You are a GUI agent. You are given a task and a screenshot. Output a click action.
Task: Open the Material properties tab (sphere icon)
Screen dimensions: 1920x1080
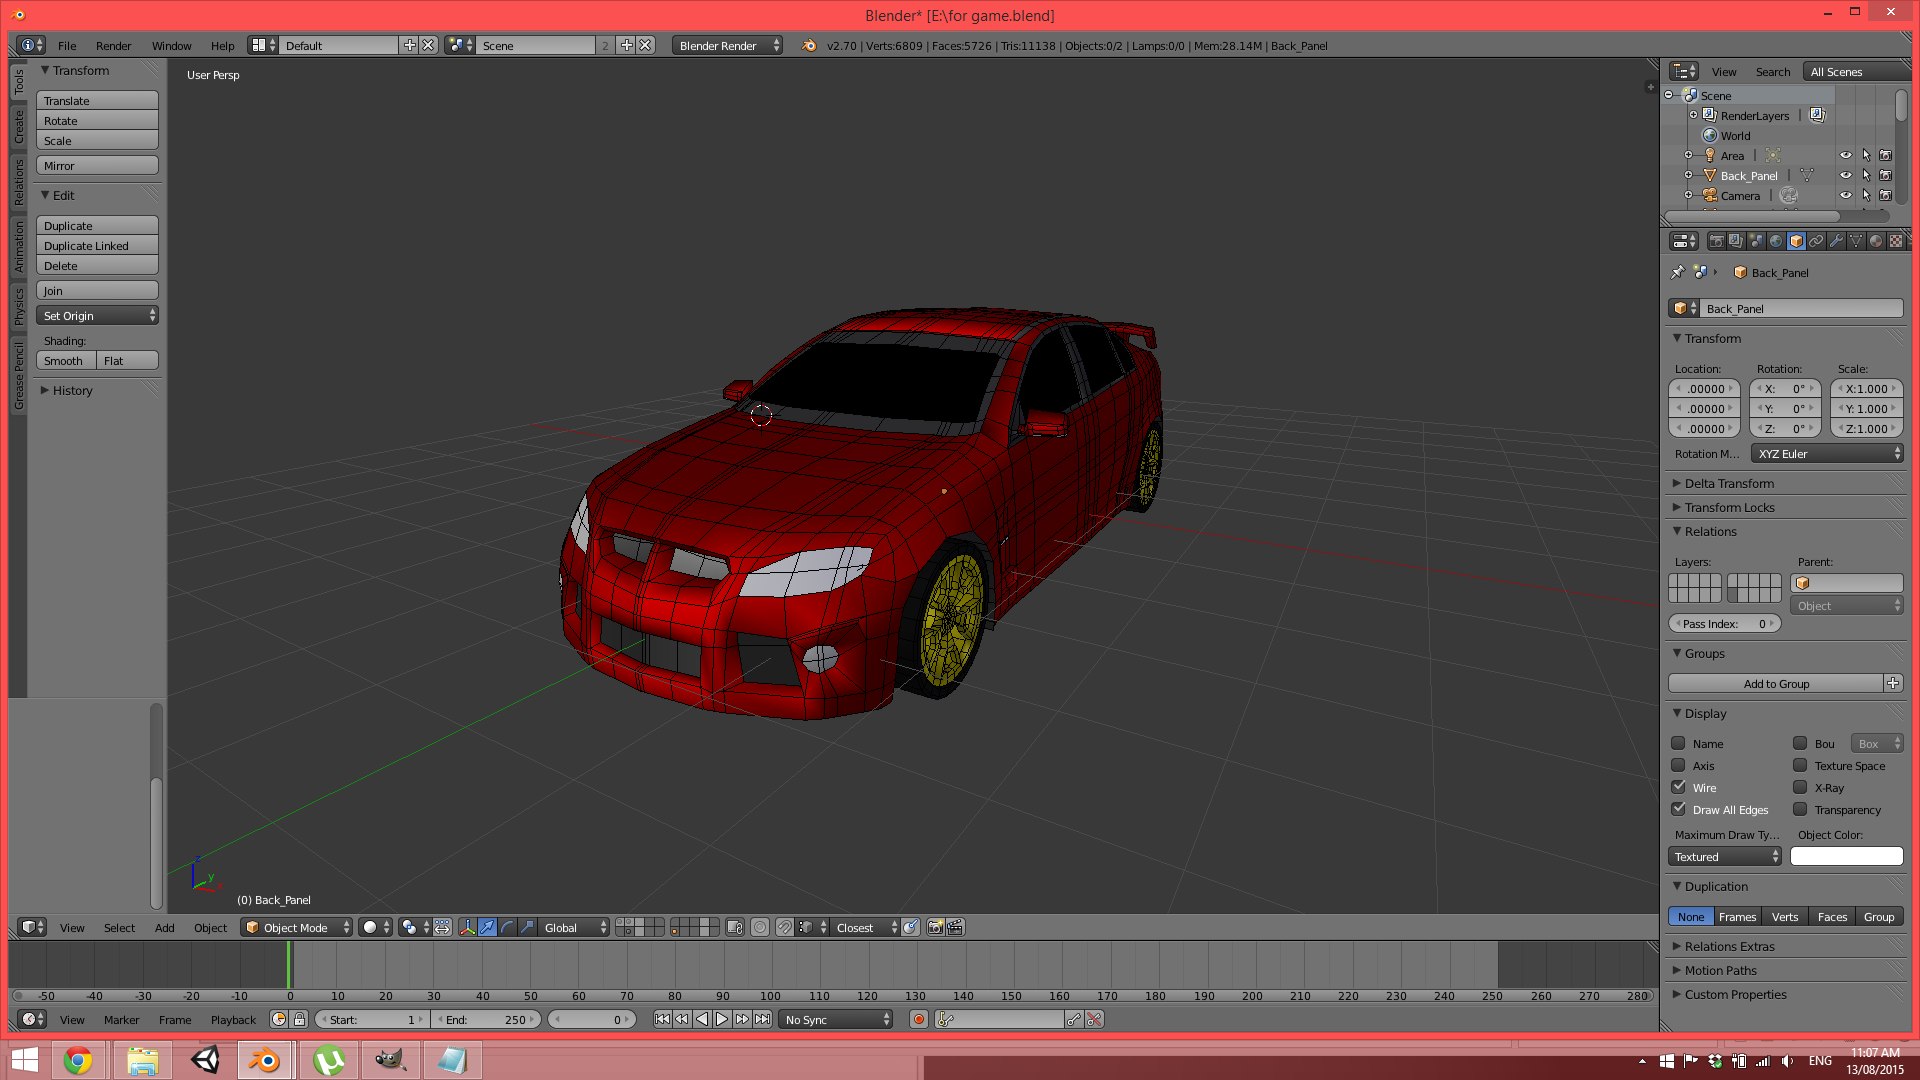[1876, 241]
